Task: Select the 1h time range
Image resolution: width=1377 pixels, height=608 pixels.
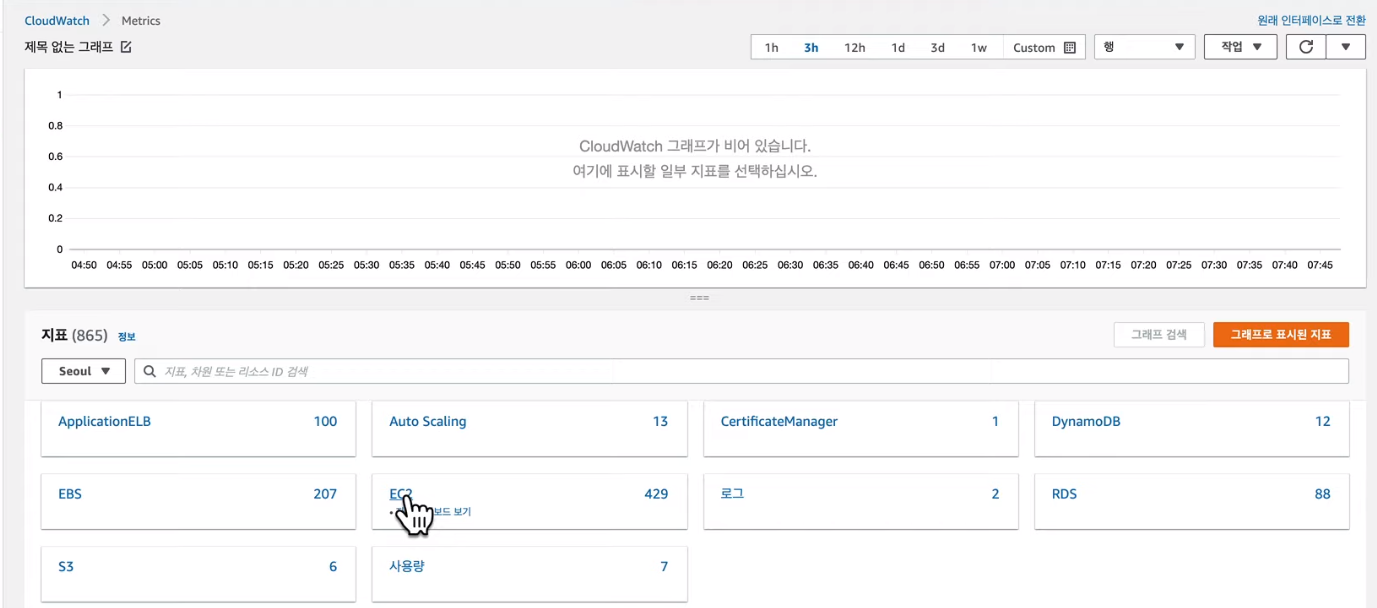Action: coord(771,47)
